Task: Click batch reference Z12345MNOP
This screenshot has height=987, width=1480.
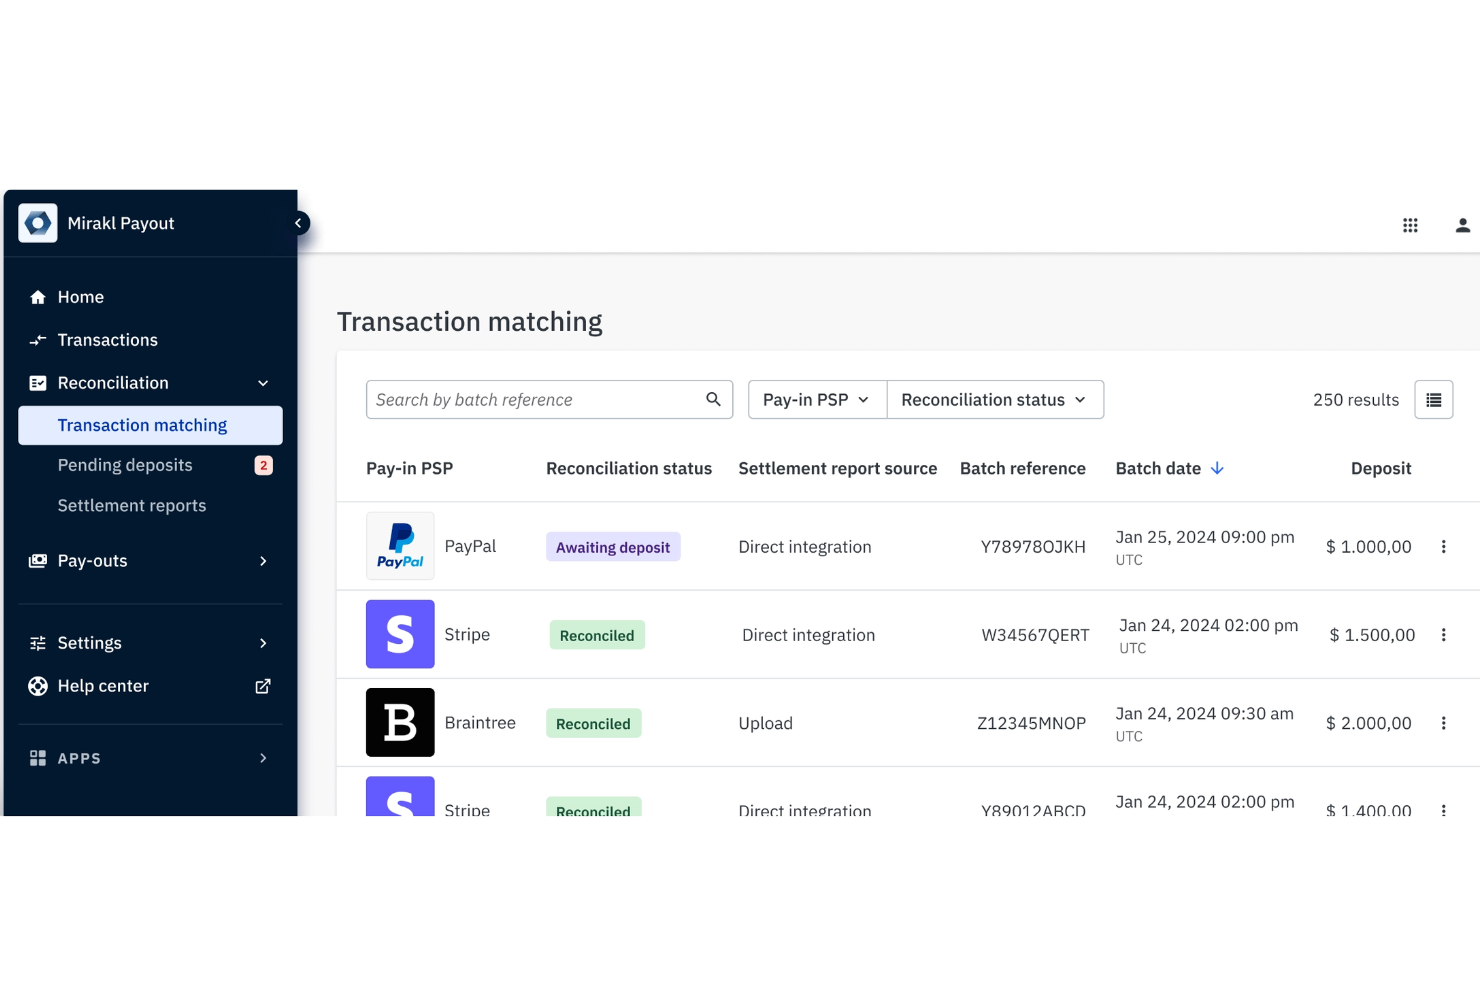Action: (1031, 723)
